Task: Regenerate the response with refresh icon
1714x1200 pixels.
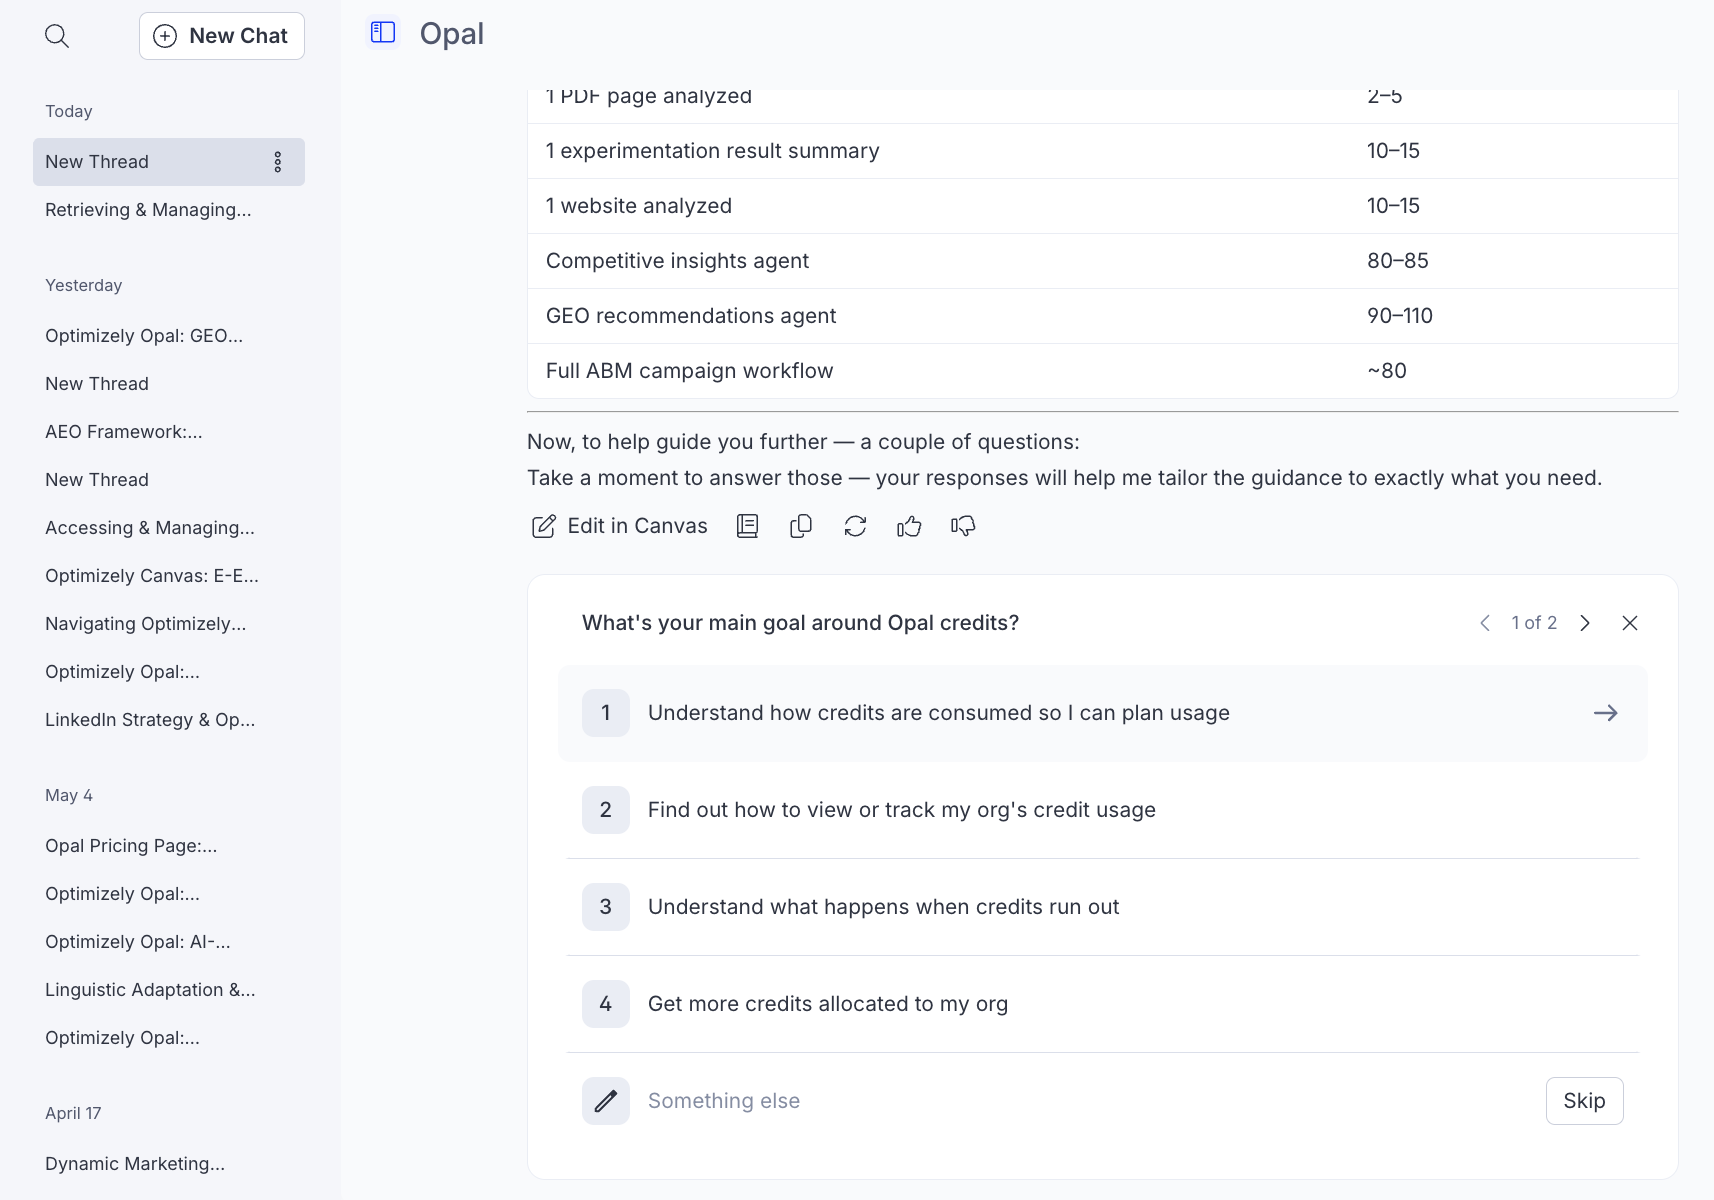Action: 855,526
